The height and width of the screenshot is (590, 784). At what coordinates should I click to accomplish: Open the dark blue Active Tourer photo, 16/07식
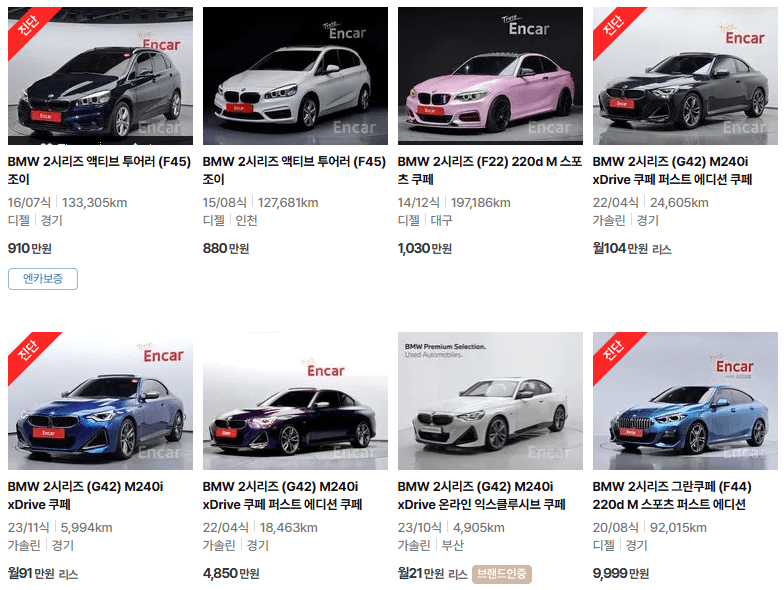pyautogui.click(x=100, y=76)
